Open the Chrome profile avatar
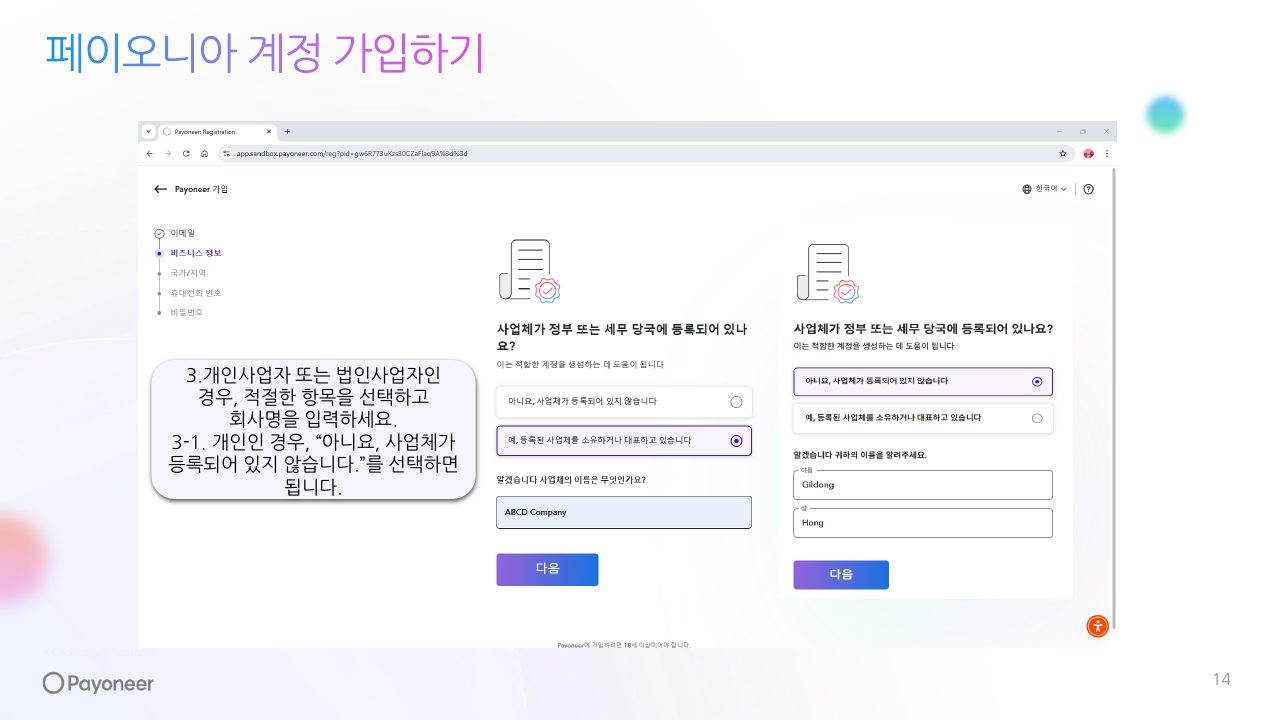This screenshot has width=1280, height=720. [x=1088, y=153]
